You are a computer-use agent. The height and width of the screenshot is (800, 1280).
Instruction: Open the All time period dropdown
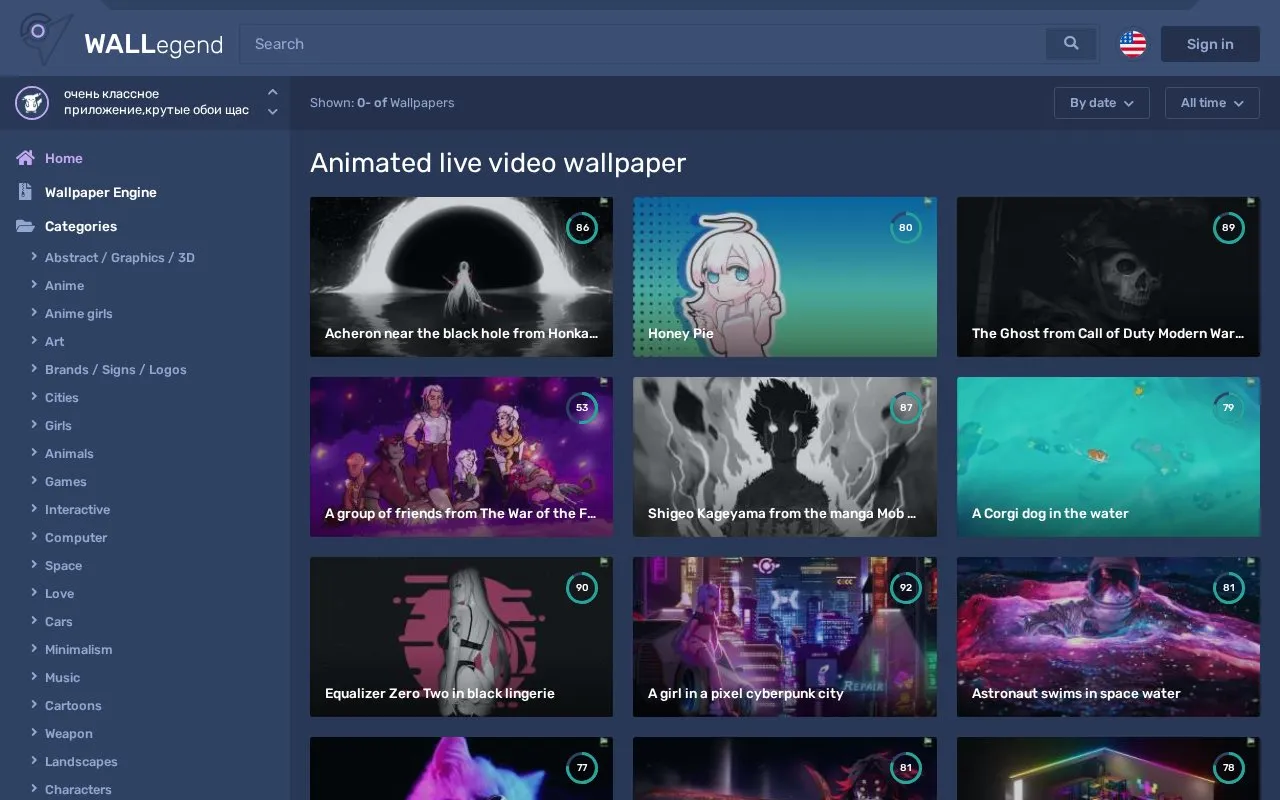click(1212, 103)
